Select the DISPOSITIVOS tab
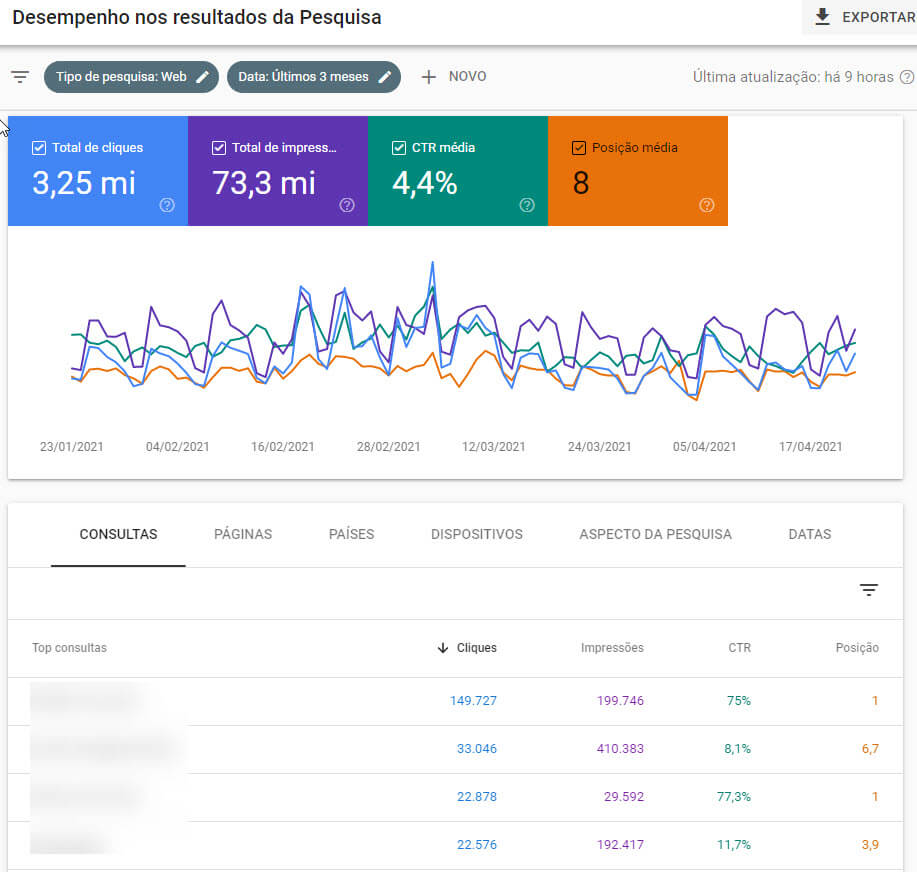 (476, 534)
